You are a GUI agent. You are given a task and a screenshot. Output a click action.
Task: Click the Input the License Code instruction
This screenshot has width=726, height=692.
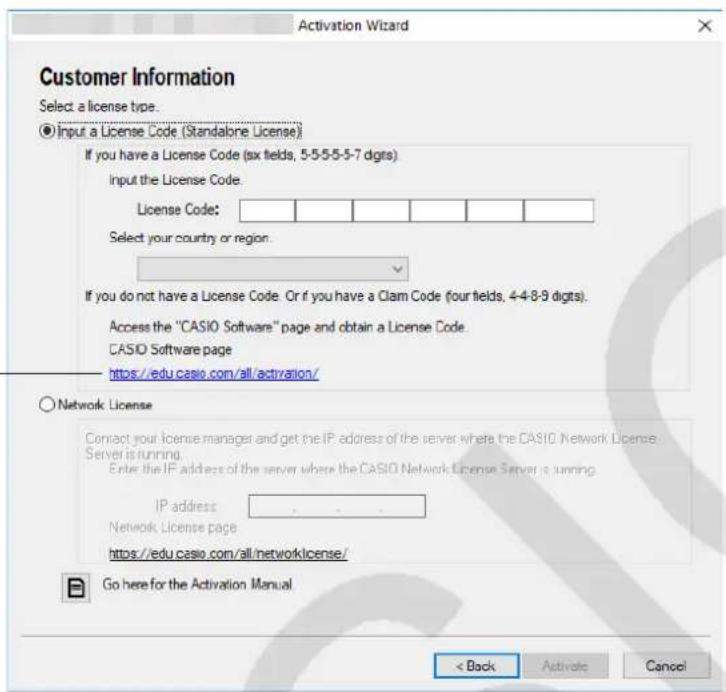tap(175, 180)
